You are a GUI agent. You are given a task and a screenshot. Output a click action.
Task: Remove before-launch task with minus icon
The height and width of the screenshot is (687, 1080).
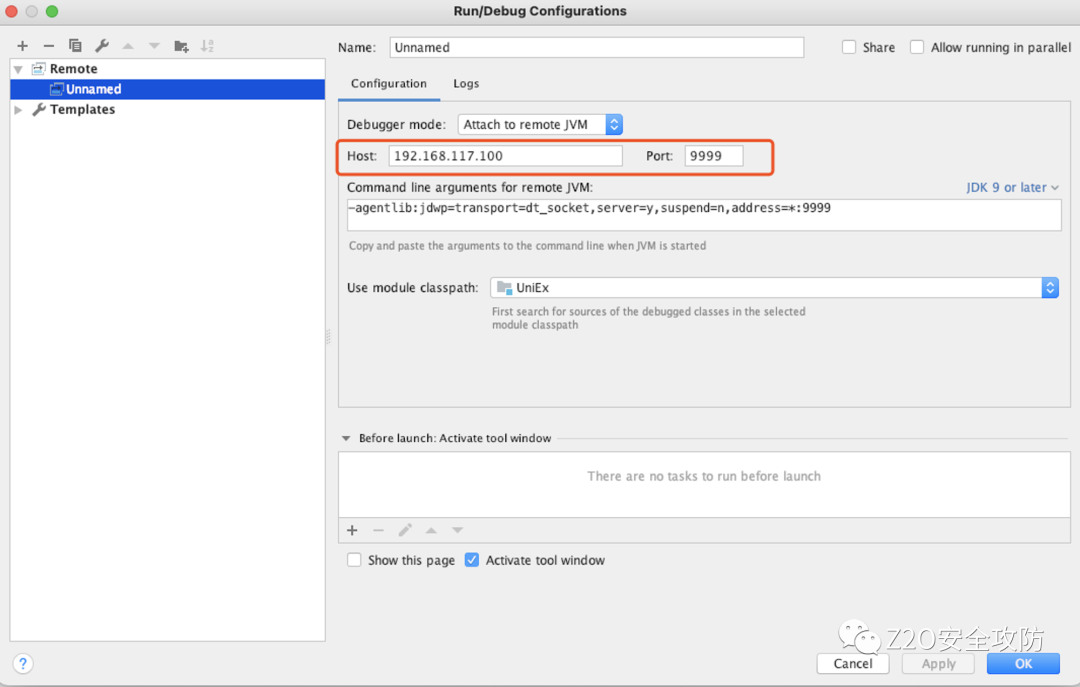pos(378,530)
